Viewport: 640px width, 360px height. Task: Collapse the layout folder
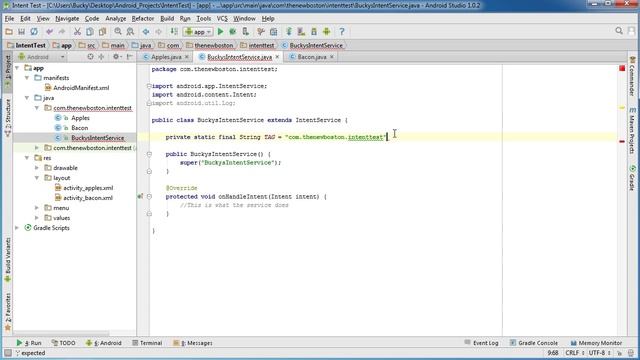[37, 178]
